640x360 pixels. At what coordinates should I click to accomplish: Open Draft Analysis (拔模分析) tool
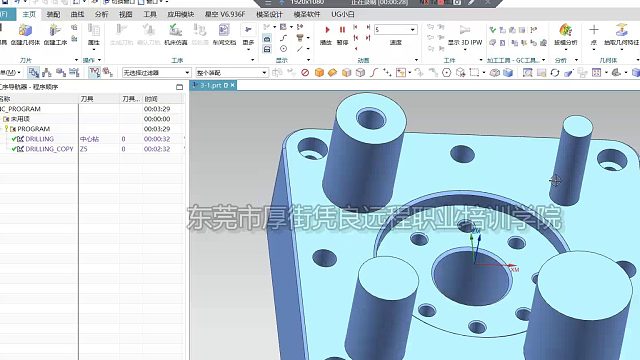tap(565, 34)
